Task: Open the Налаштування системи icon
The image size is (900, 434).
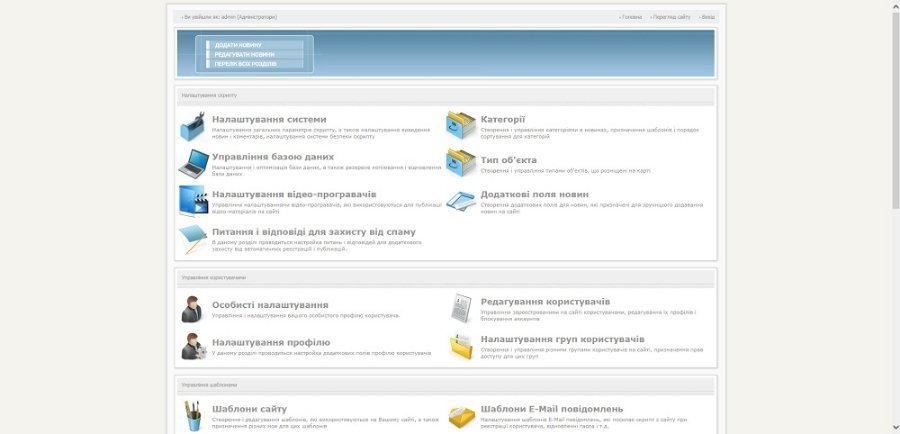Action: coord(193,126)
